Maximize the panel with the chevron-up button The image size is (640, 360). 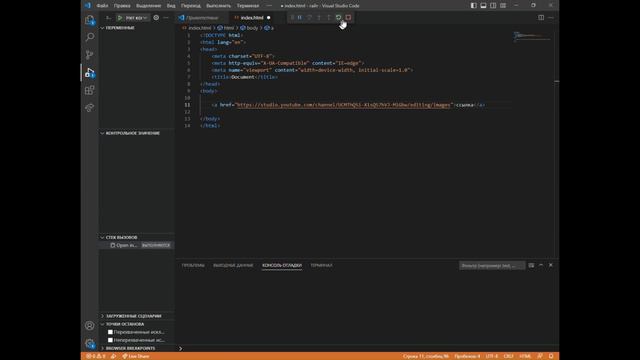tap(541, 265)
